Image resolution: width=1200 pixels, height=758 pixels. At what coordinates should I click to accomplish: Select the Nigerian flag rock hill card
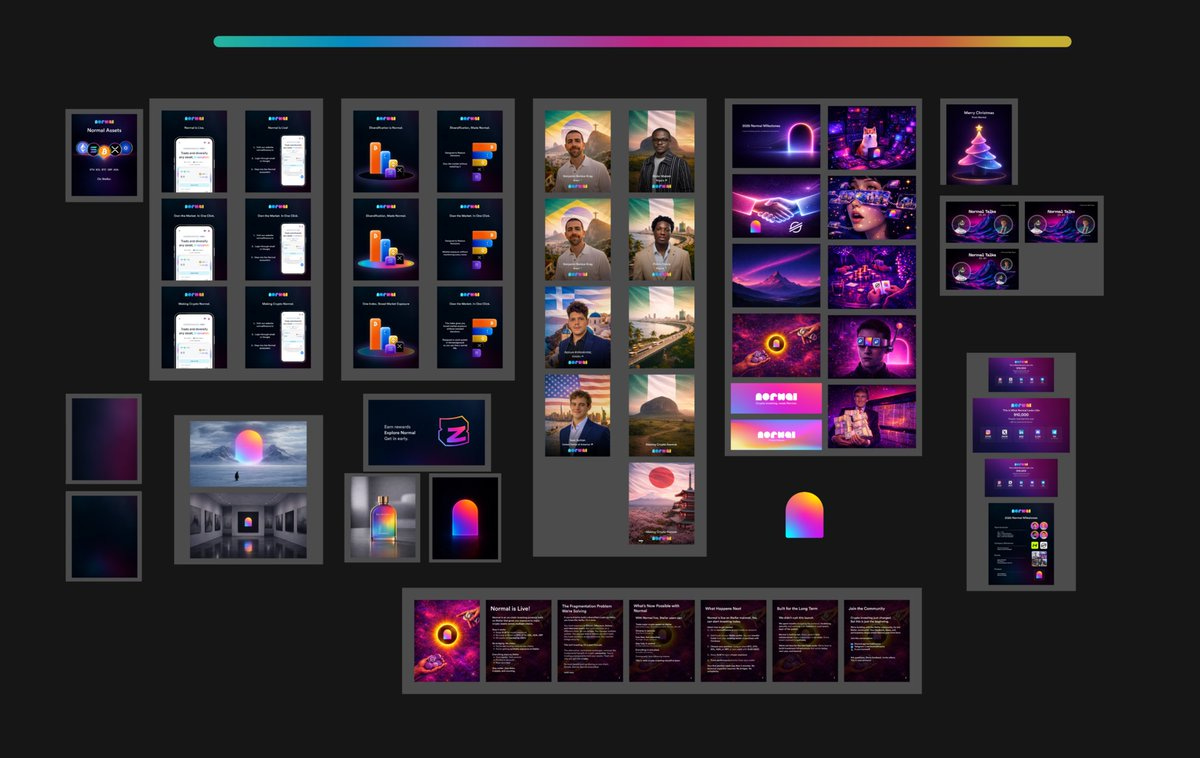[x=661, y=415]
